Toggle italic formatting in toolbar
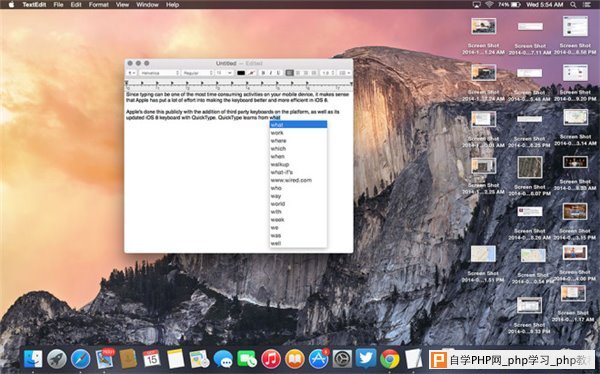 (271, 73)
